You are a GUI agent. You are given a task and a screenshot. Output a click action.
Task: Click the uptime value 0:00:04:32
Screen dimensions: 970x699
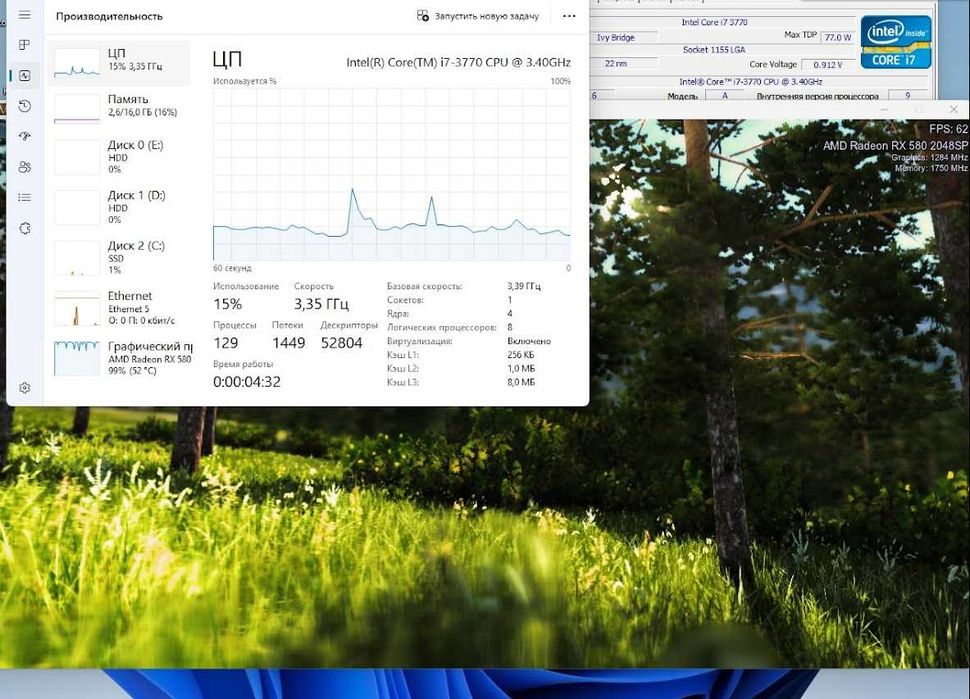247,382
